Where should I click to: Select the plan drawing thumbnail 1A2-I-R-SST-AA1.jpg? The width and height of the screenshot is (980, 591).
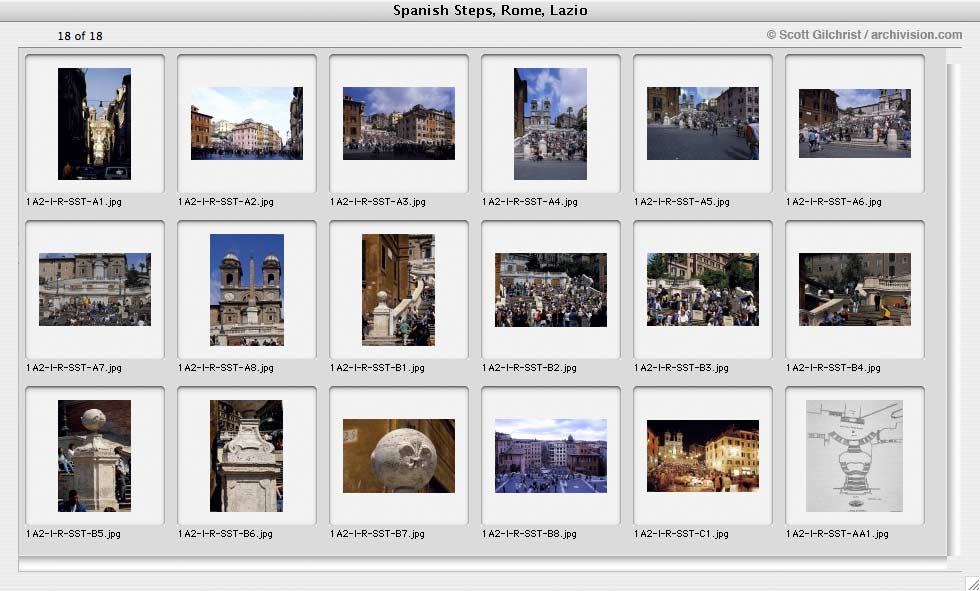[x=854, y=456]
